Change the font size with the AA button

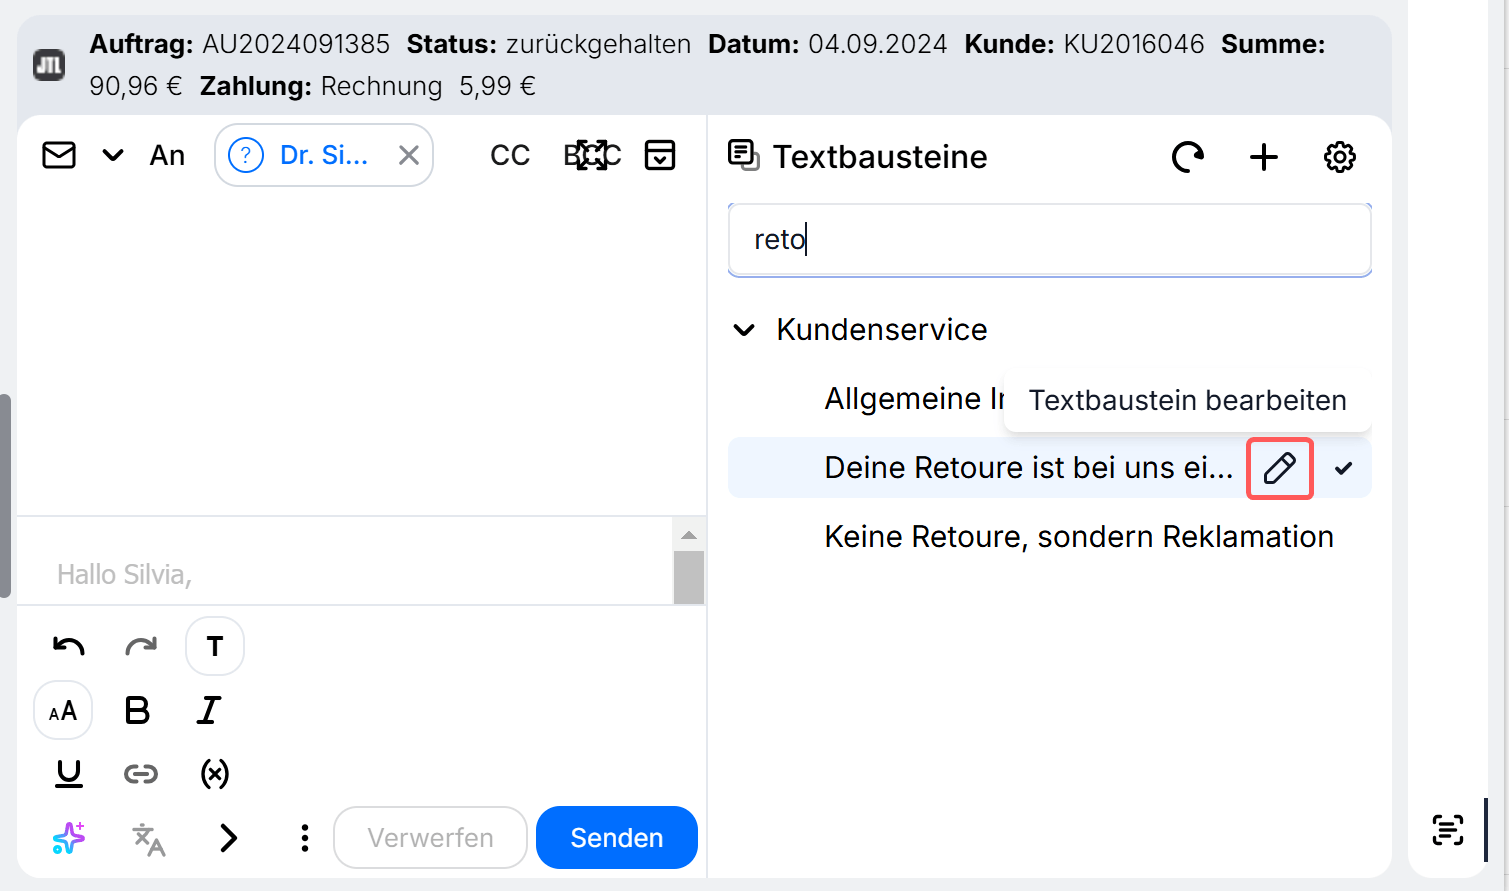click(x=63, y=711)
